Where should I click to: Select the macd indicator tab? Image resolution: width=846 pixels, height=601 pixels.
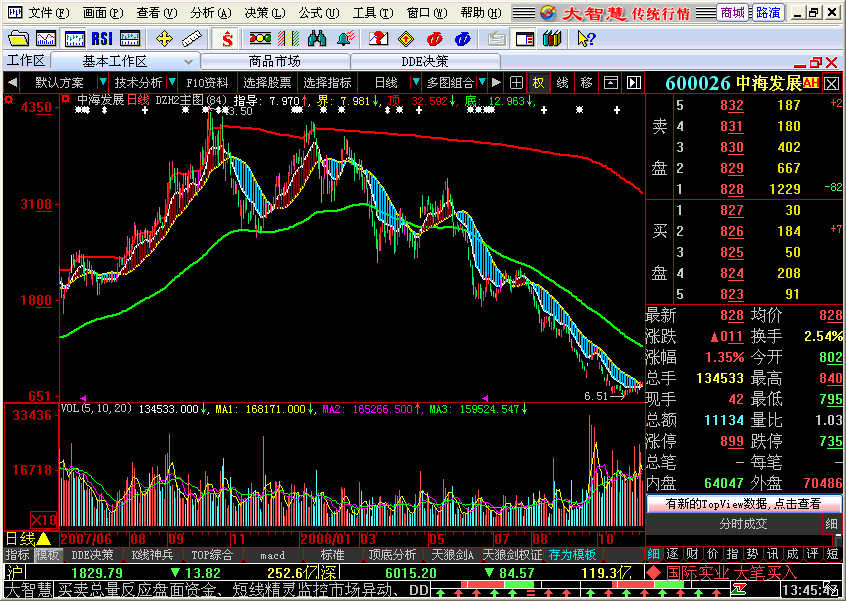tap(272, 555)
